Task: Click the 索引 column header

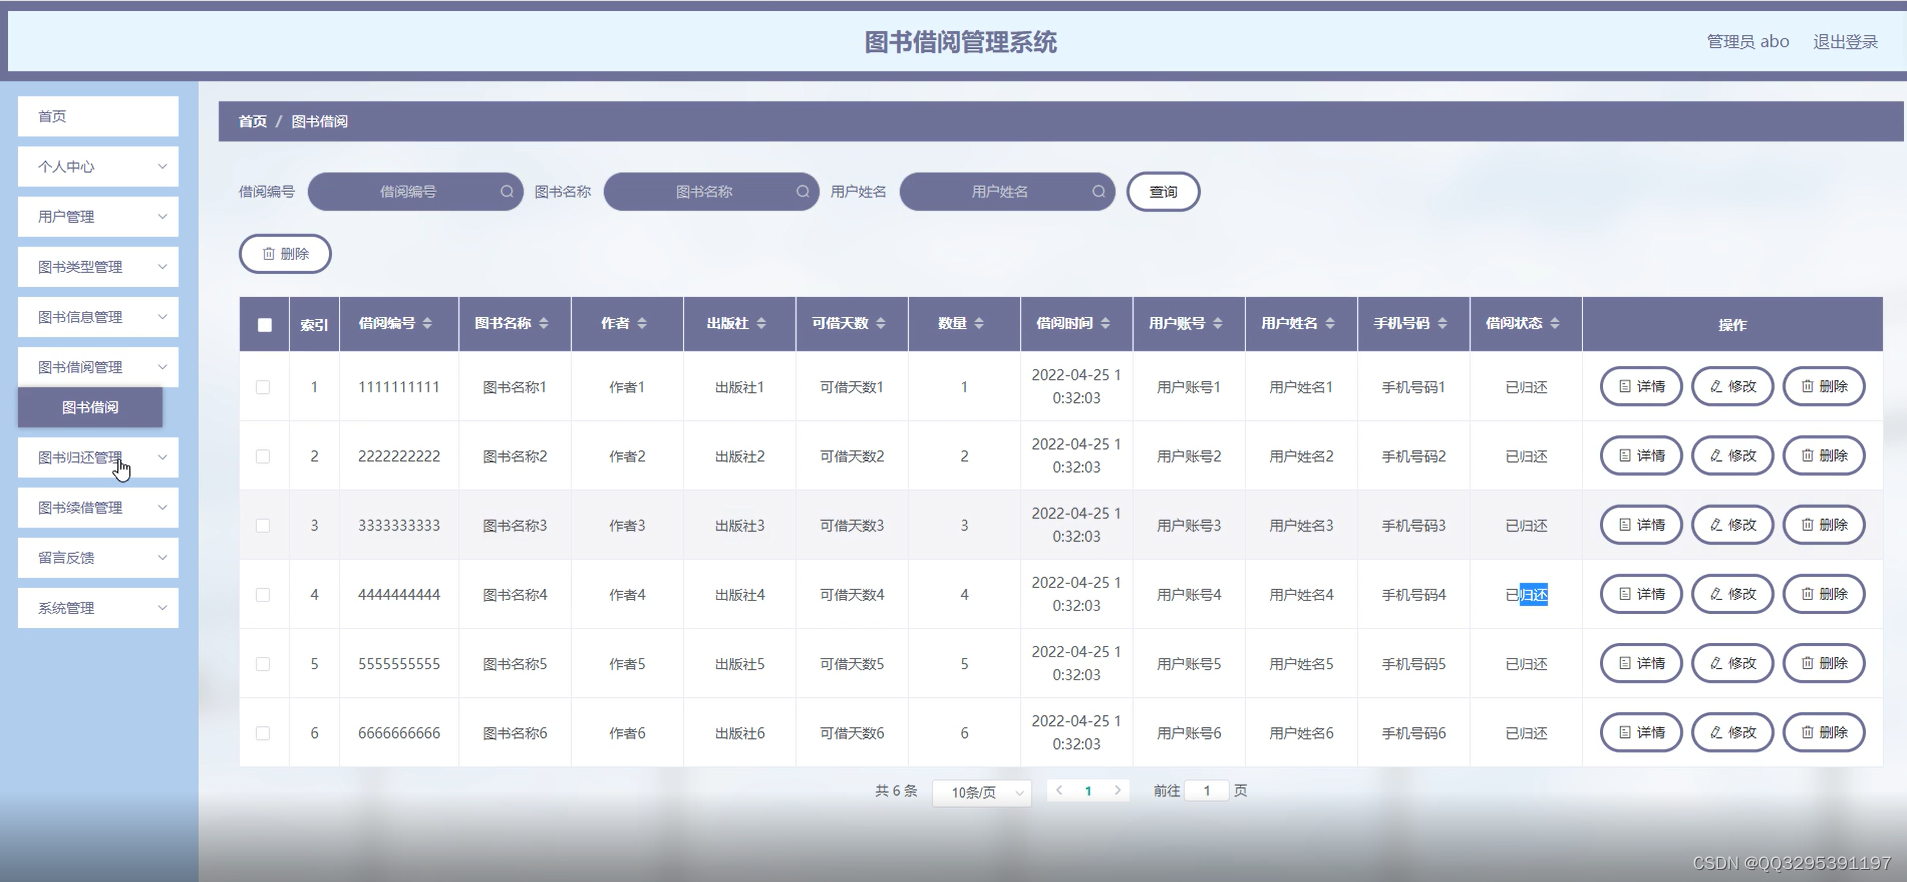Action: point(314,325)
